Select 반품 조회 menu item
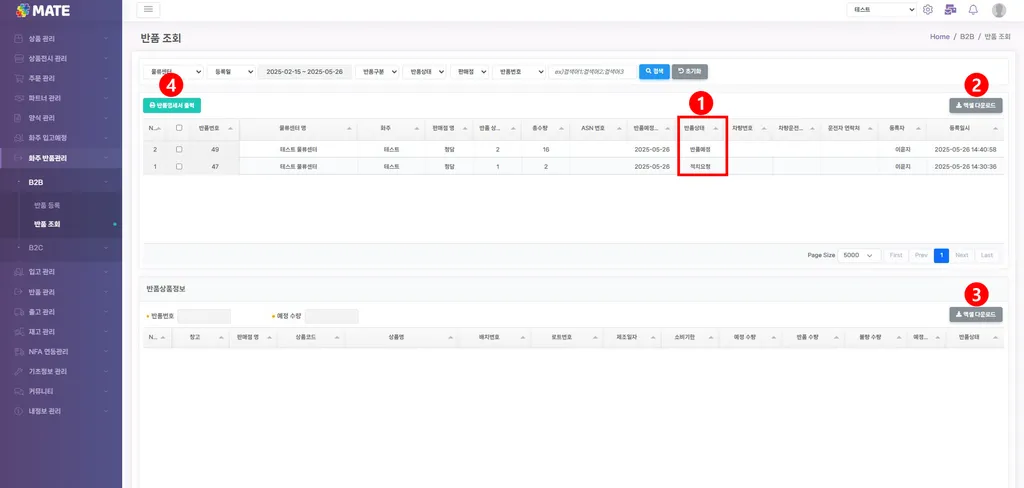Viewport: 1024px width, 488px height. click(x=47, y=224)
